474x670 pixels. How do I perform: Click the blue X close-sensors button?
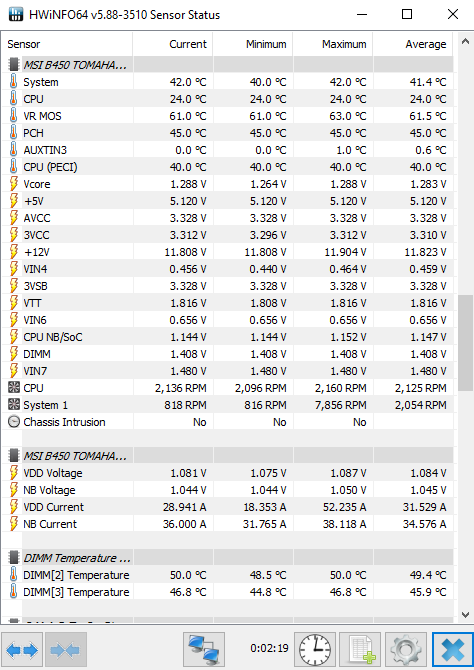(452, 649)
